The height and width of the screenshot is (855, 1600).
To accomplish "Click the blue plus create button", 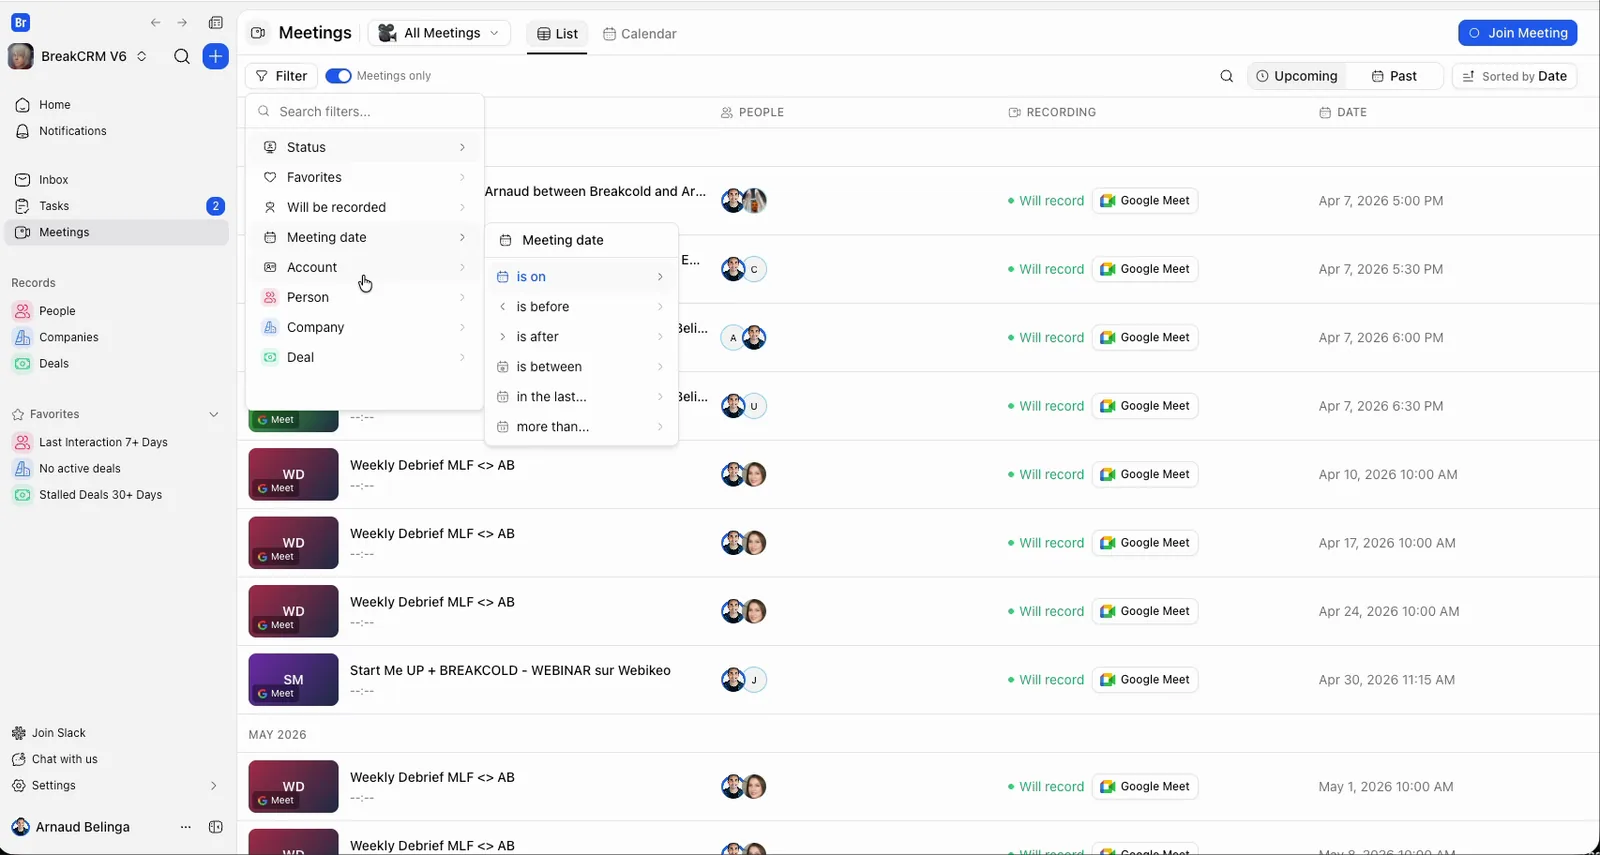I will [x=216, y=57].
